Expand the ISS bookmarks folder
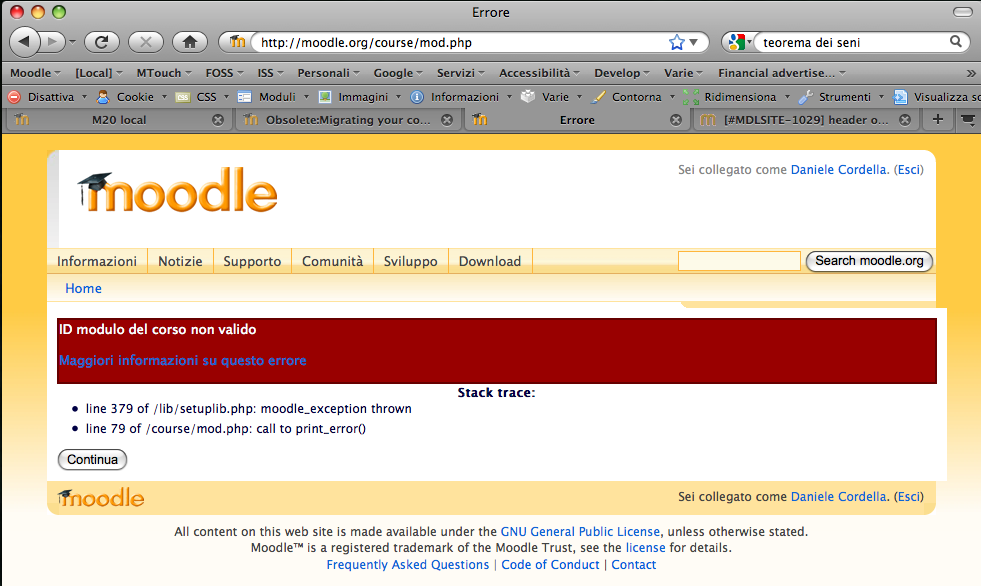 (270, 73)
